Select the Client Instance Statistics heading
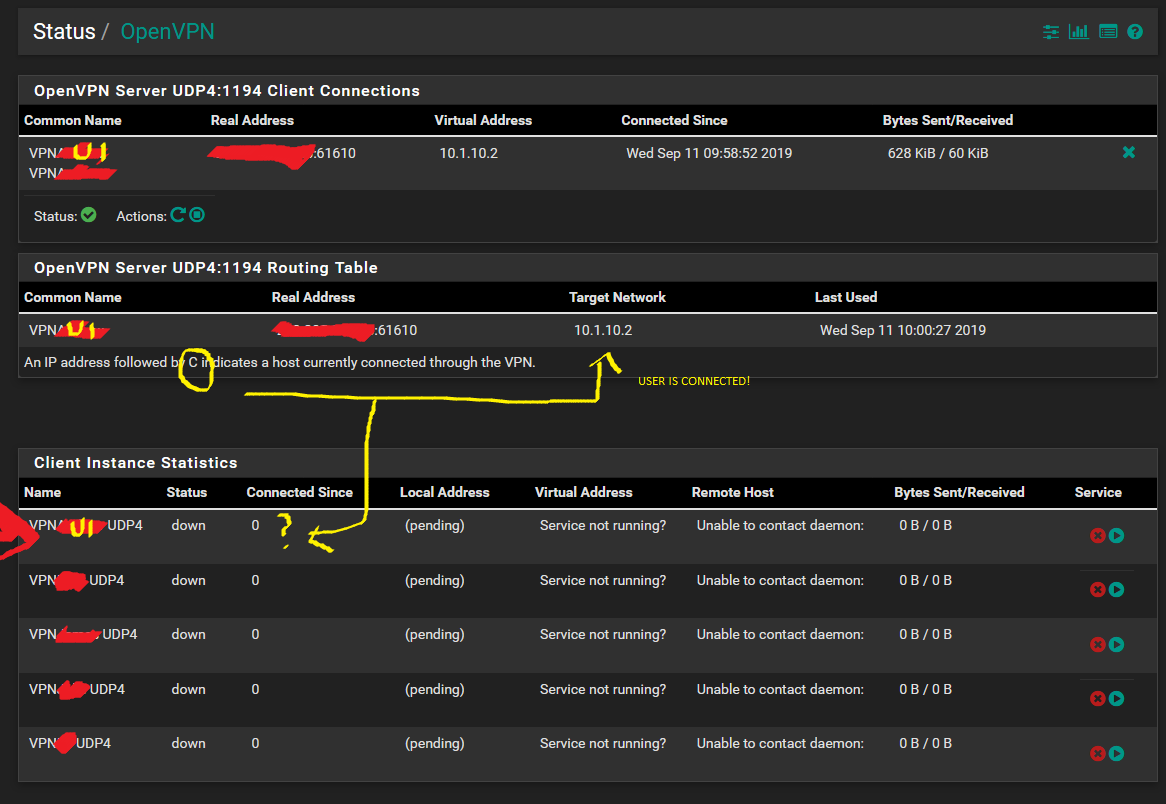Screen dimensions: 1166x804 (135, 463)
